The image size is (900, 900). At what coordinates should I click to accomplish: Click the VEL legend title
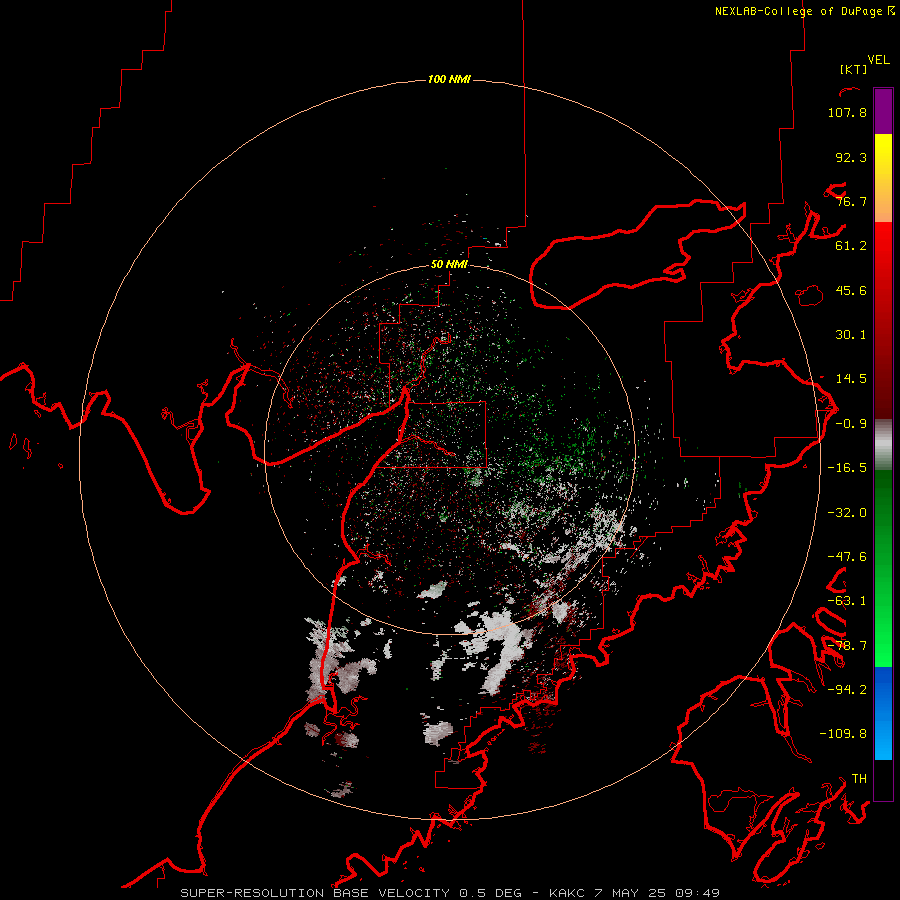878,60
